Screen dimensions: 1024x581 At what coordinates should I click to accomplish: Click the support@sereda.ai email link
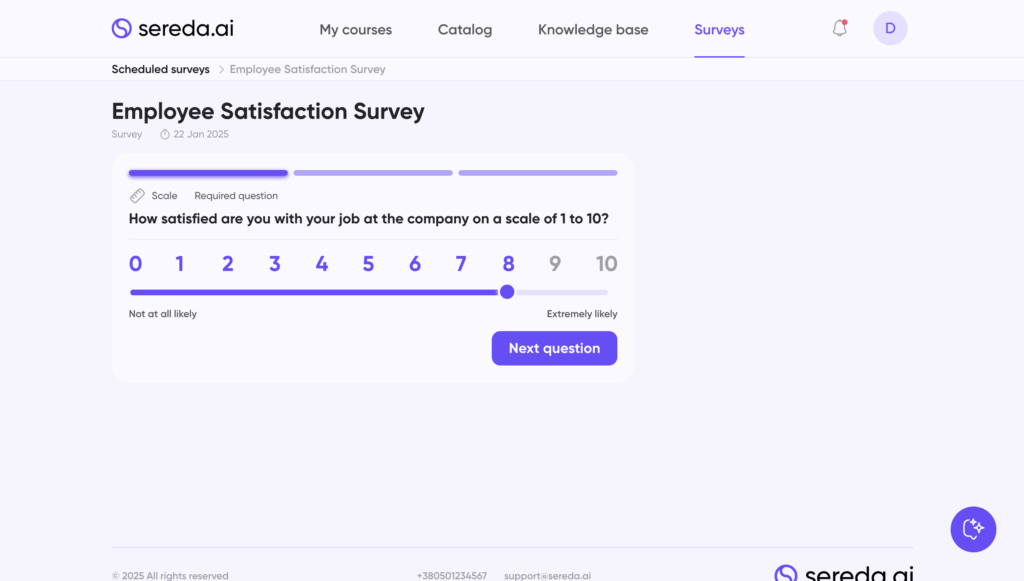(547, 576)
